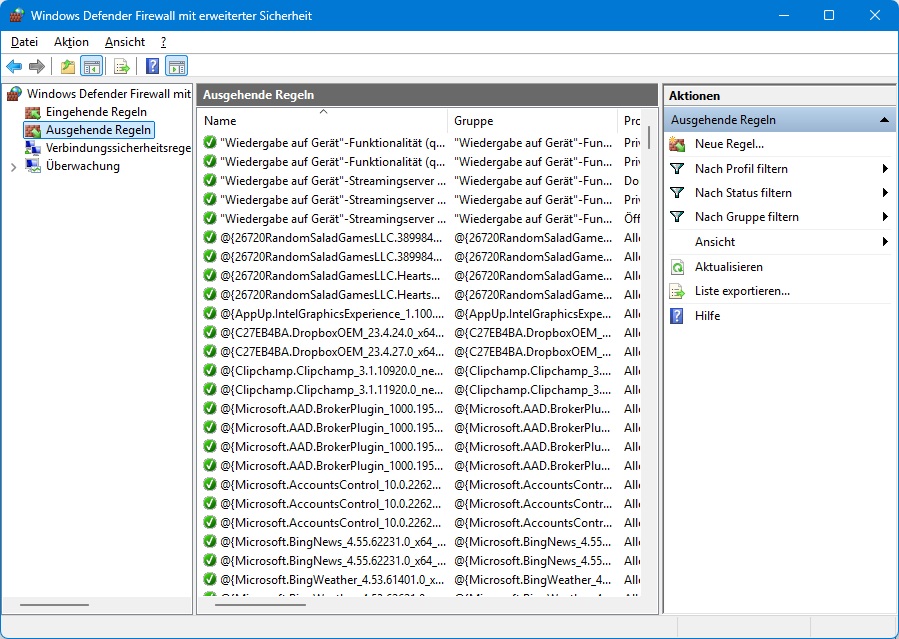Click the blue Help toolbar icon
Image resolution: width=899 pixels, height=639 pixels.
click(153, 66)
